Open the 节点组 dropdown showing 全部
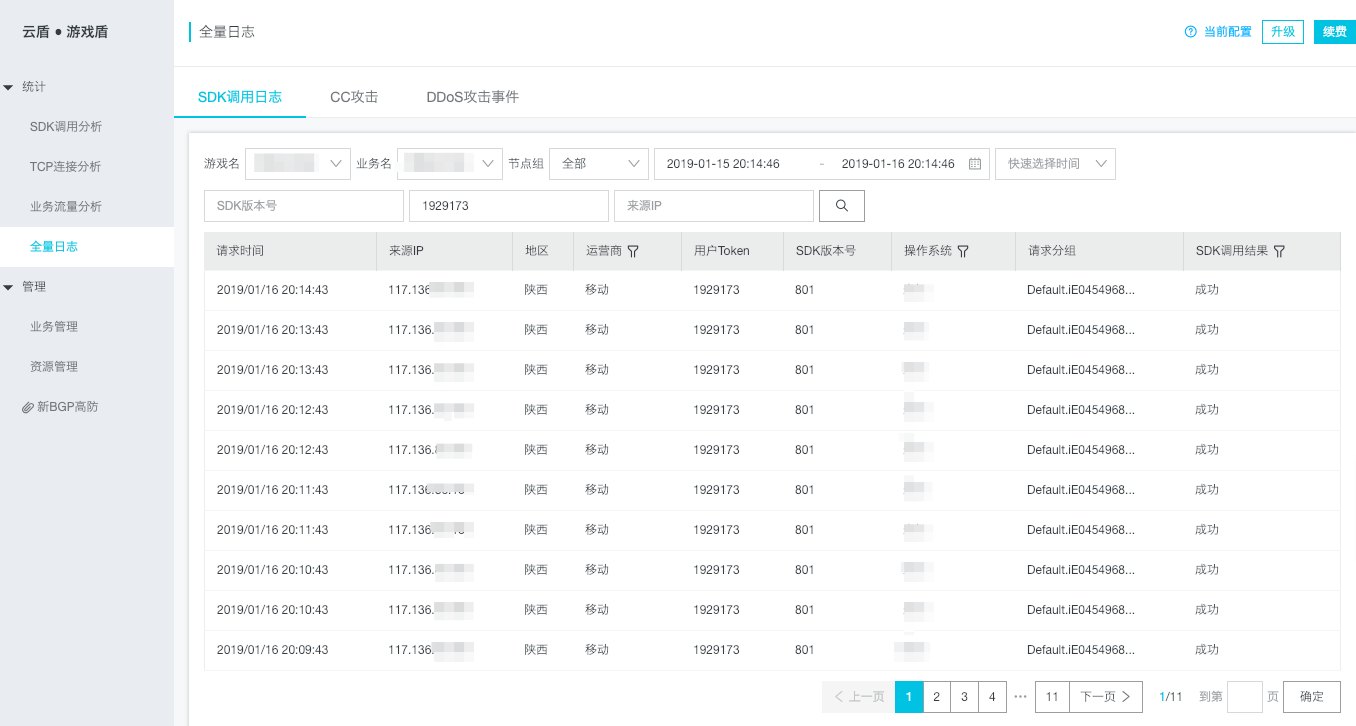 [x=599, y=164]
